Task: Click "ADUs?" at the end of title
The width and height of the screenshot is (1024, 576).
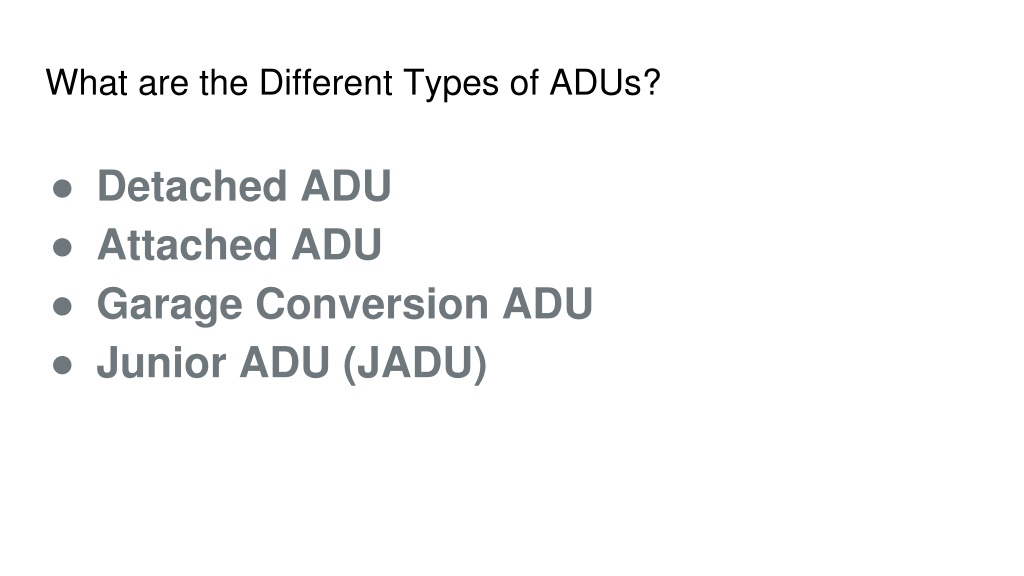Action: (605, 83)
